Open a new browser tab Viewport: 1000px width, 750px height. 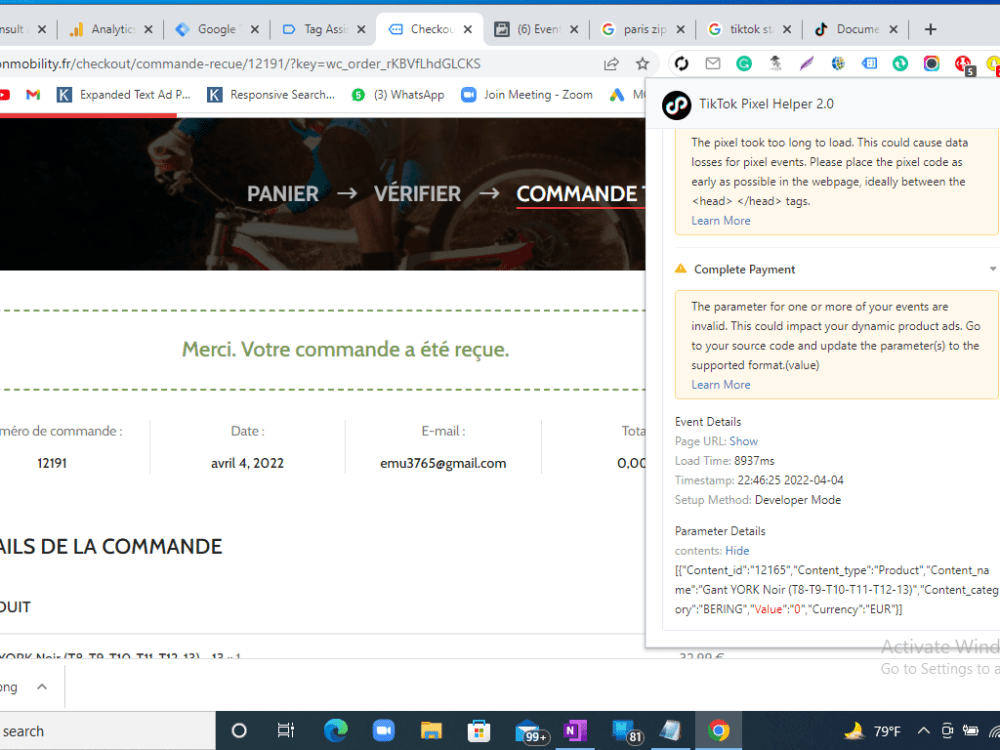[x=930, y=29]
